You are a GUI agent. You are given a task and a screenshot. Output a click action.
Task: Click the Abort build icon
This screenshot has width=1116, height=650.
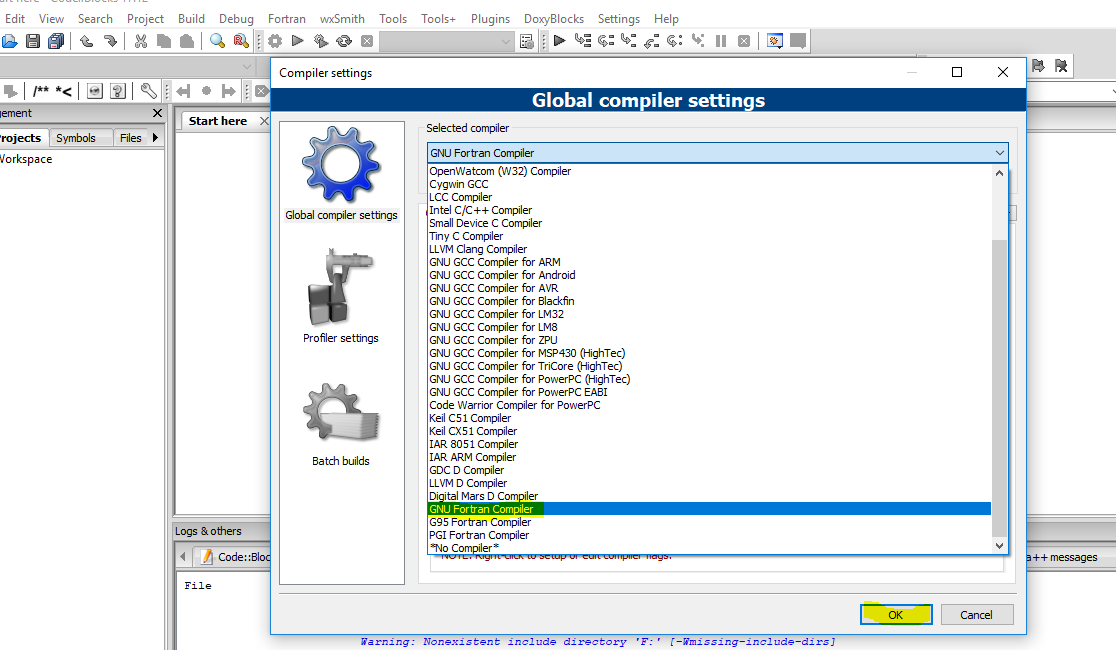click(x=367, y=41)
